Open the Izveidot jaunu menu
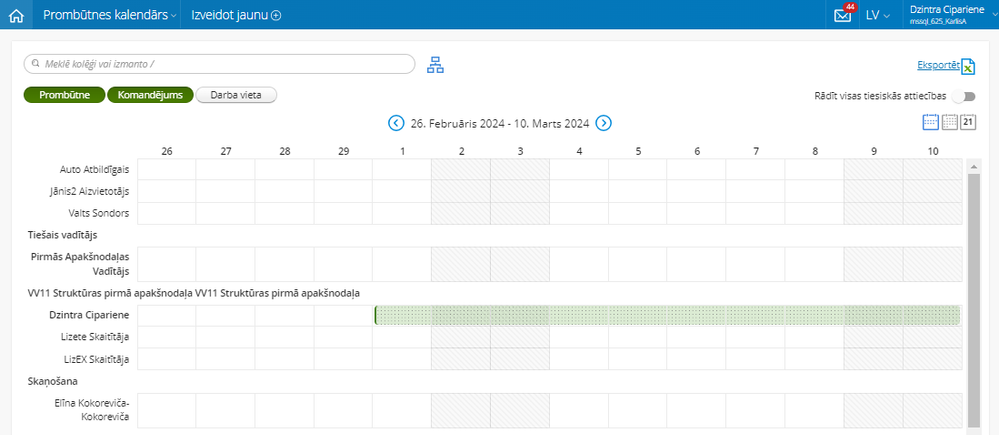Screen dimensions: 999x435 (236, 15)
